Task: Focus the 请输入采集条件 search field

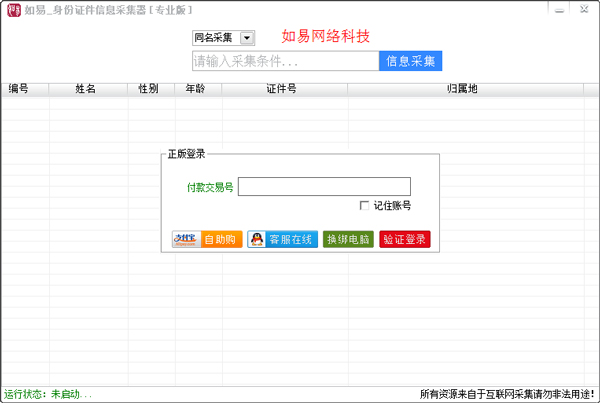Action: (x=285, y=61)
